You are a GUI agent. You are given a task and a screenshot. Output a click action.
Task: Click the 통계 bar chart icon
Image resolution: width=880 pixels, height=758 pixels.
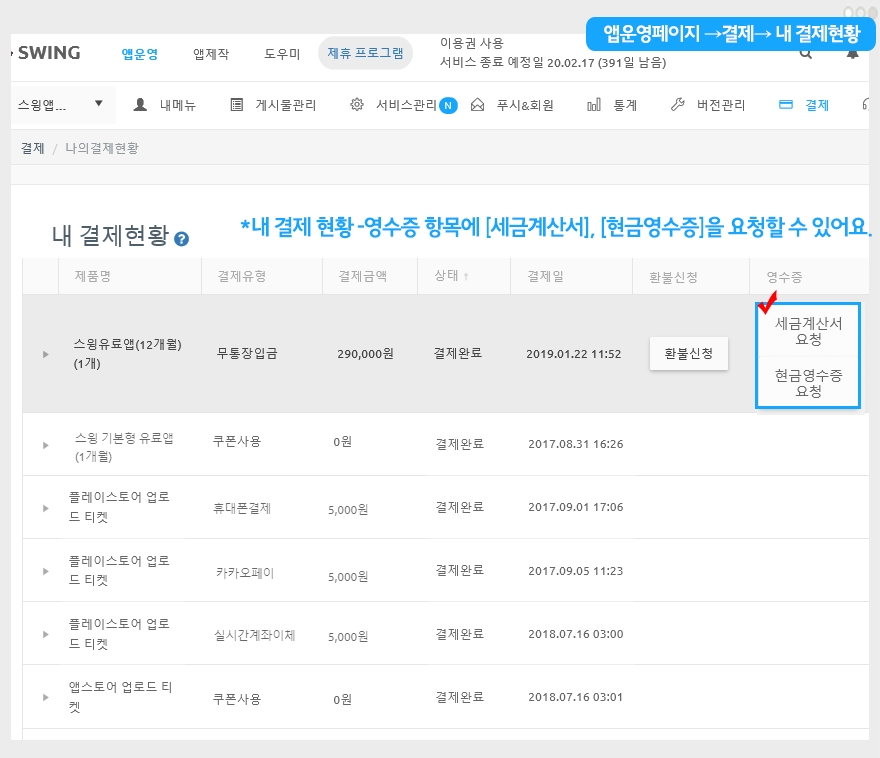(594, 104)
